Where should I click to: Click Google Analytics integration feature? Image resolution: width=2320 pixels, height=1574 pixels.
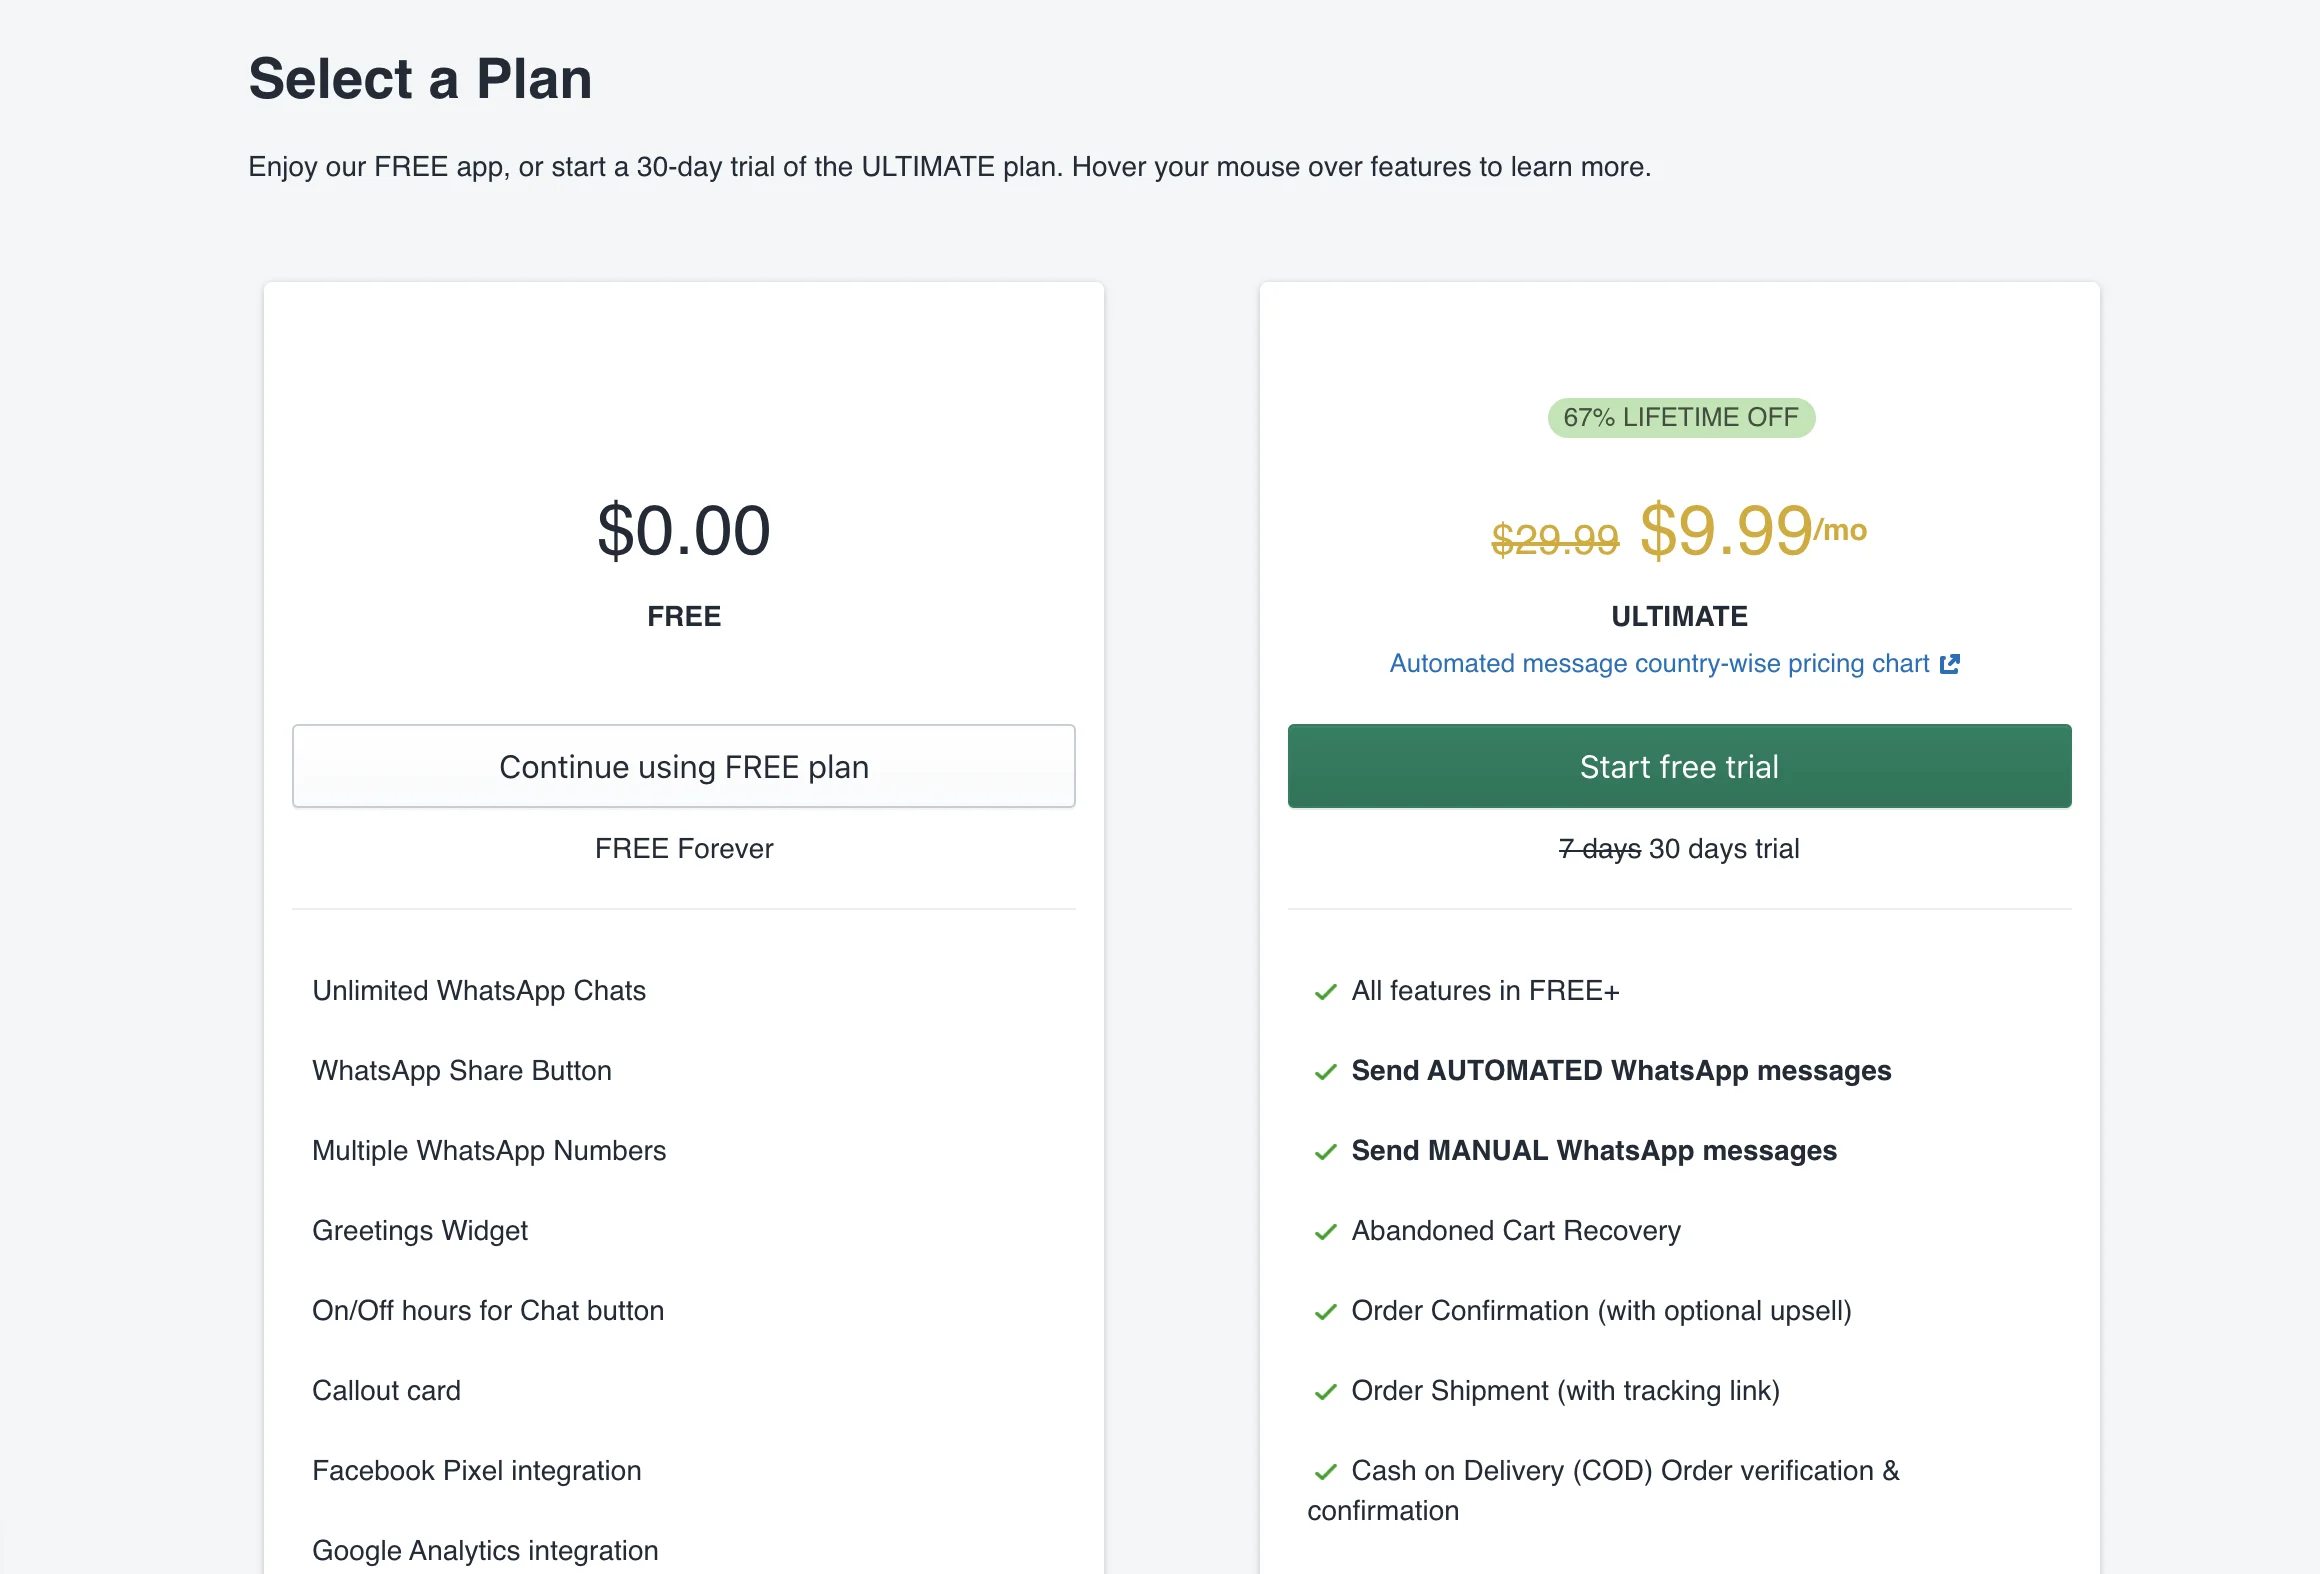pos(485,1551)
